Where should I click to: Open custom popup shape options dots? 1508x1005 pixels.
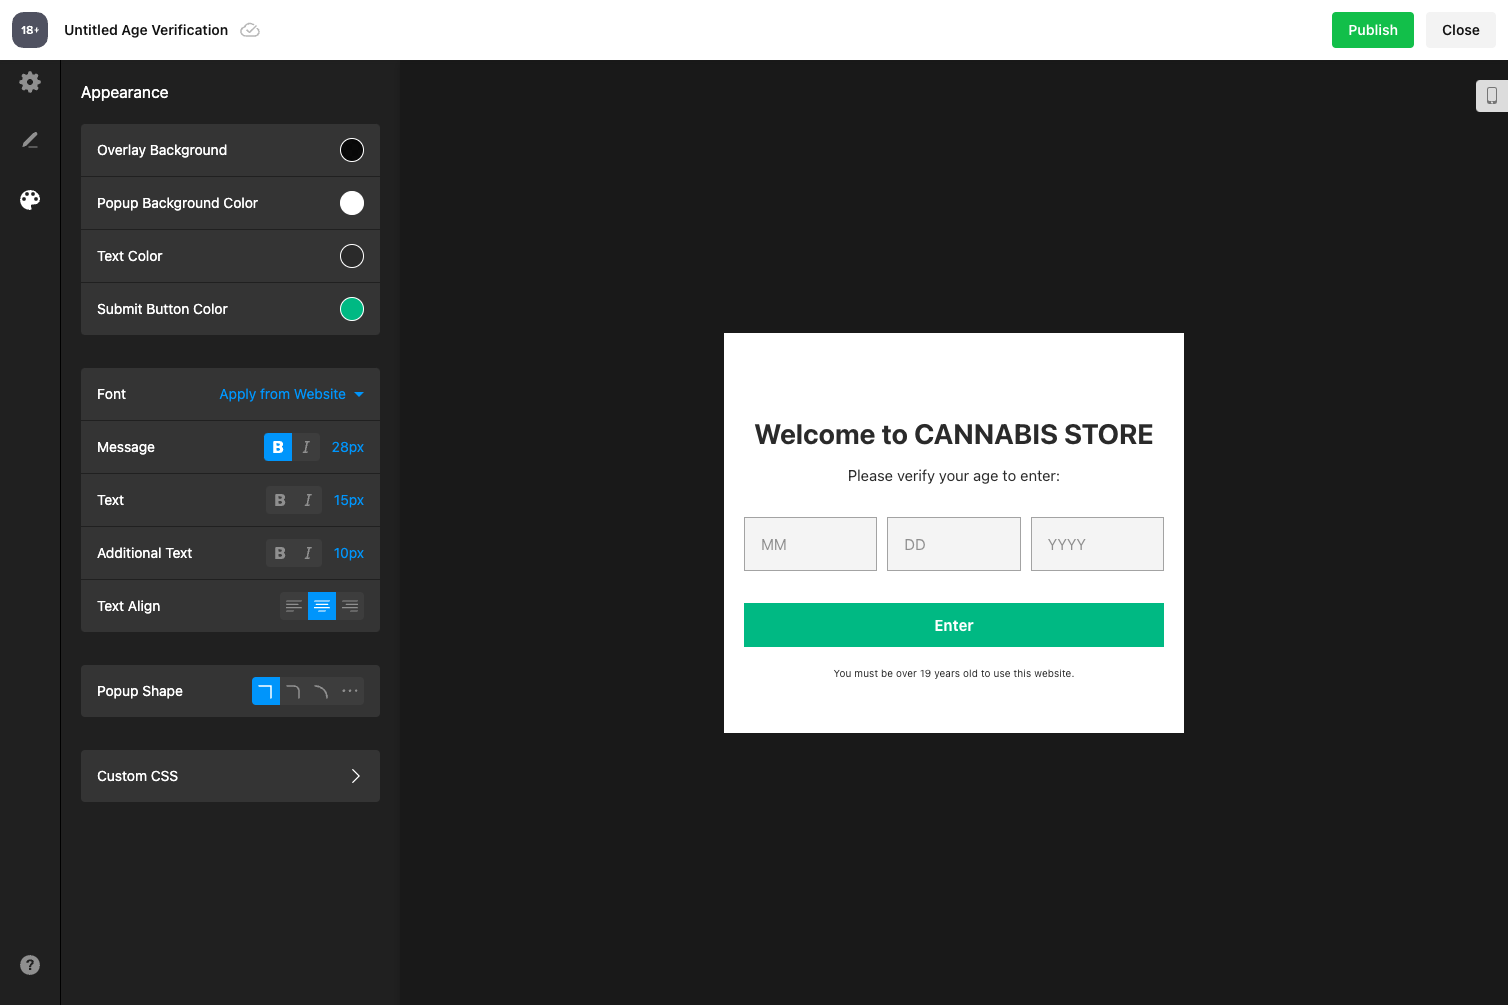pyautogui.click(x=350, y=691)
